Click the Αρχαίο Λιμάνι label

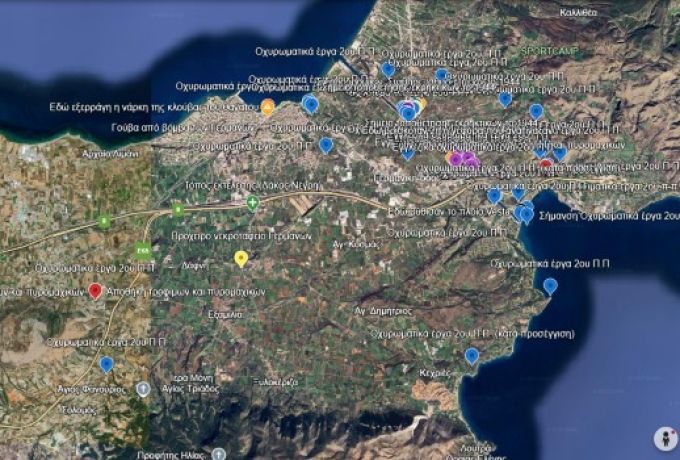111,153
